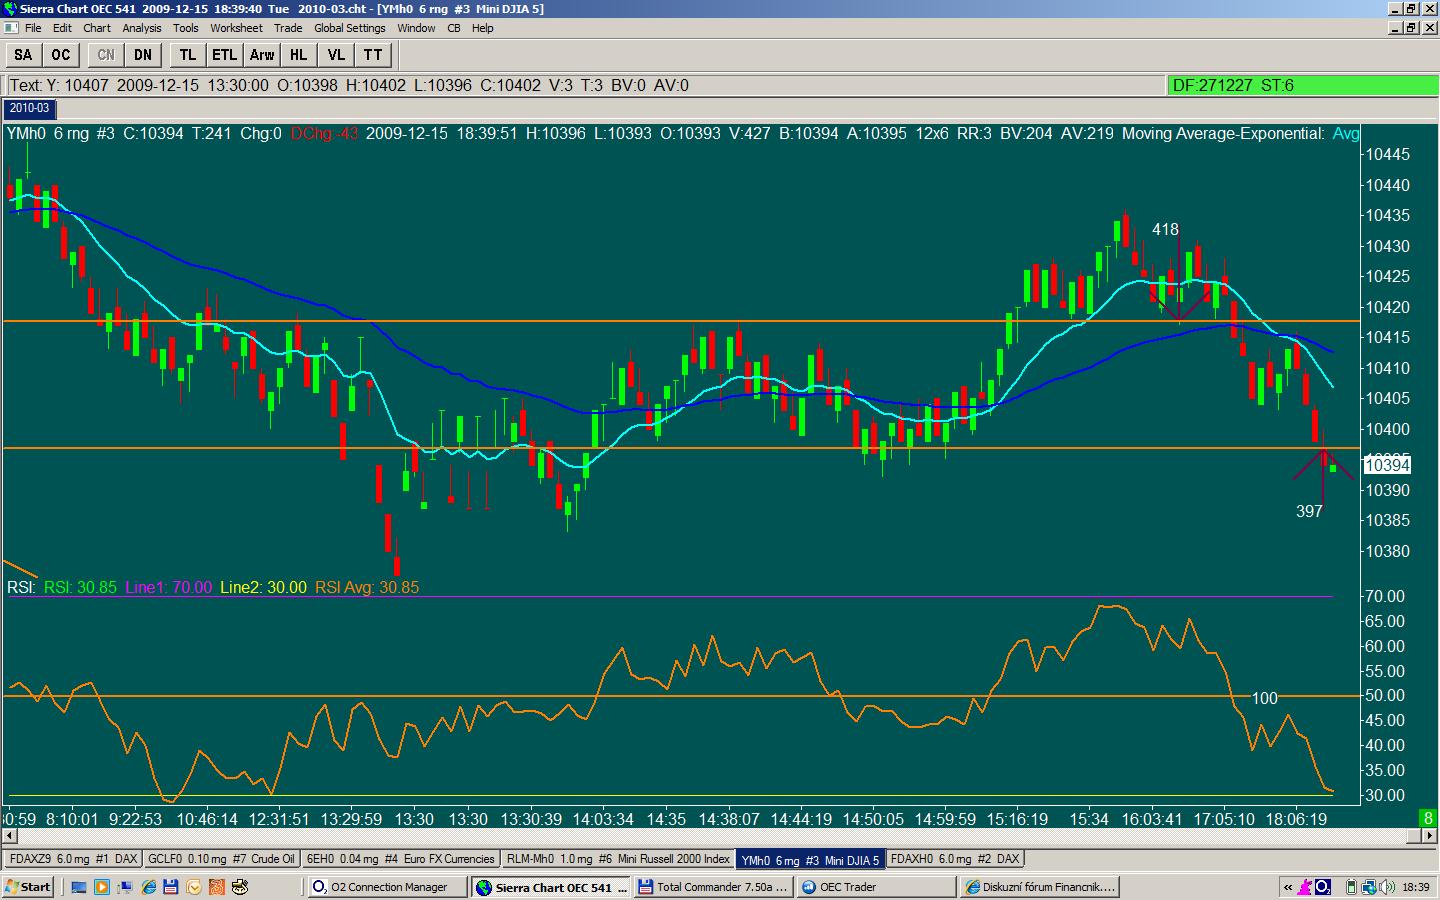The image size is (1440, 900).
Task: Choose the Arw arrow drawing tool
Action: point(262,55)
